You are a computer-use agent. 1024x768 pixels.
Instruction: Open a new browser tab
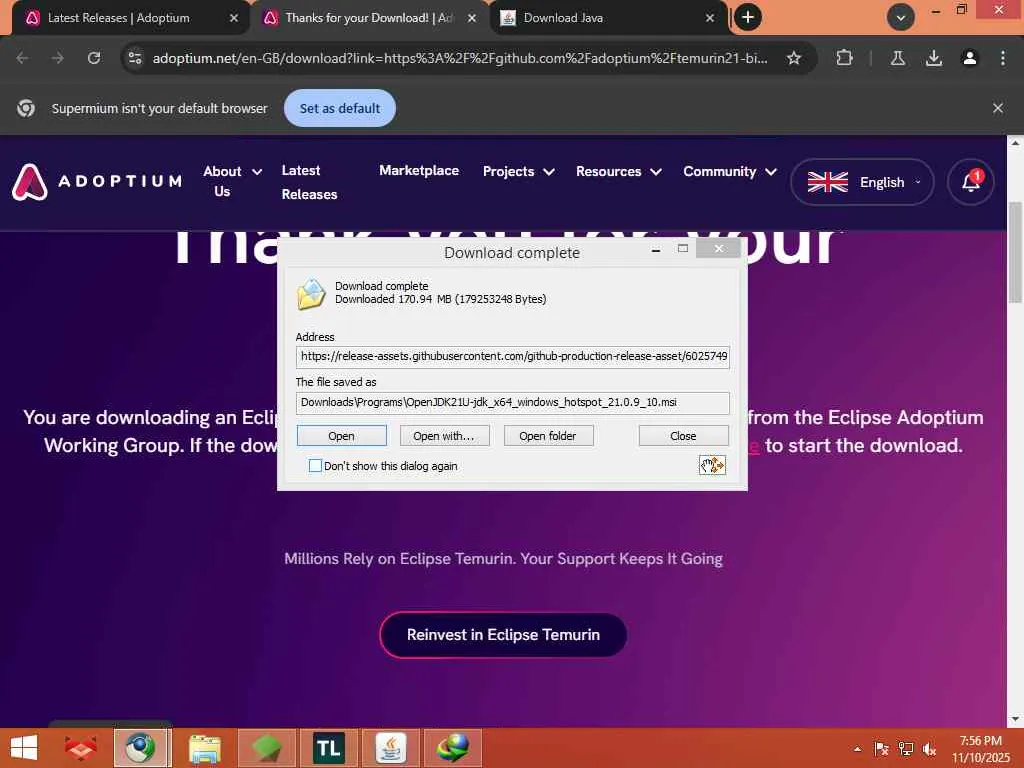748,17
